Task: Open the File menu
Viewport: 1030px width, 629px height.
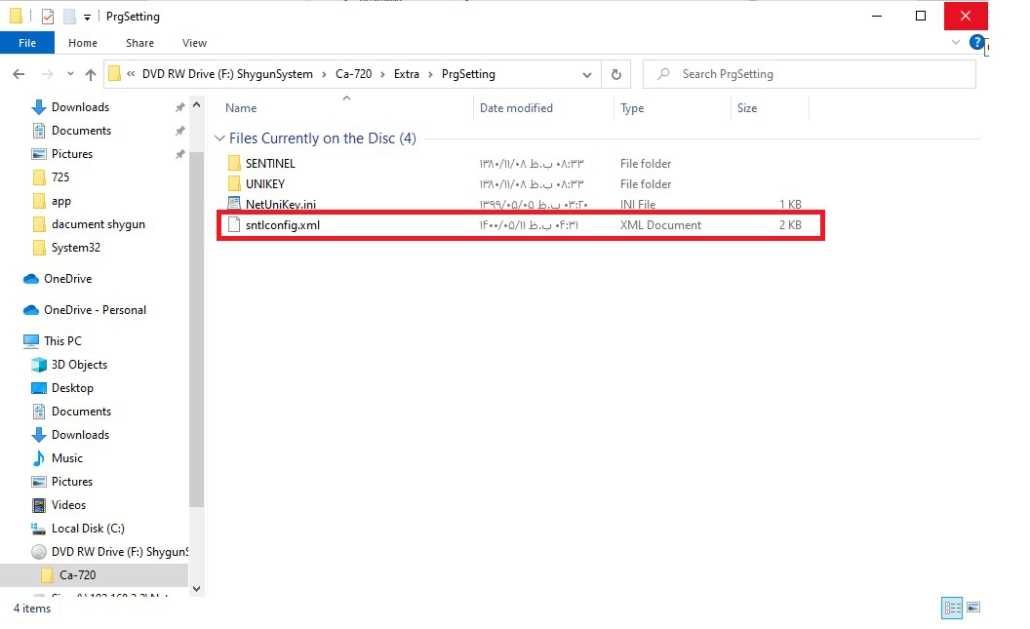Action: (27, 43)
